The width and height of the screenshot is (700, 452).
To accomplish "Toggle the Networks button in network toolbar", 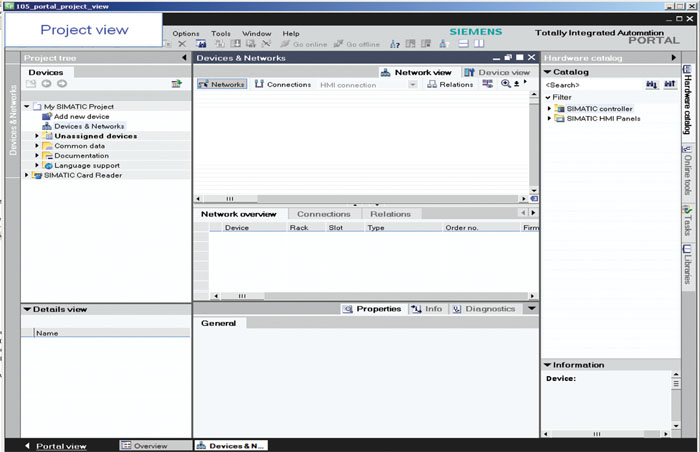I will [x=222, y=84].
